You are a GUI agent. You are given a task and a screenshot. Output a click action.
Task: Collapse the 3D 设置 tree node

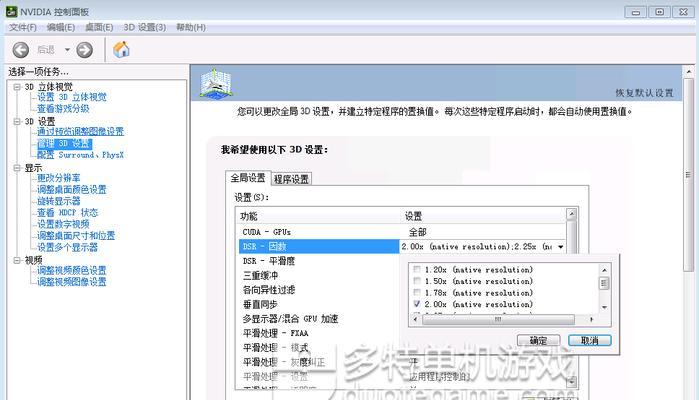(17, 121)
